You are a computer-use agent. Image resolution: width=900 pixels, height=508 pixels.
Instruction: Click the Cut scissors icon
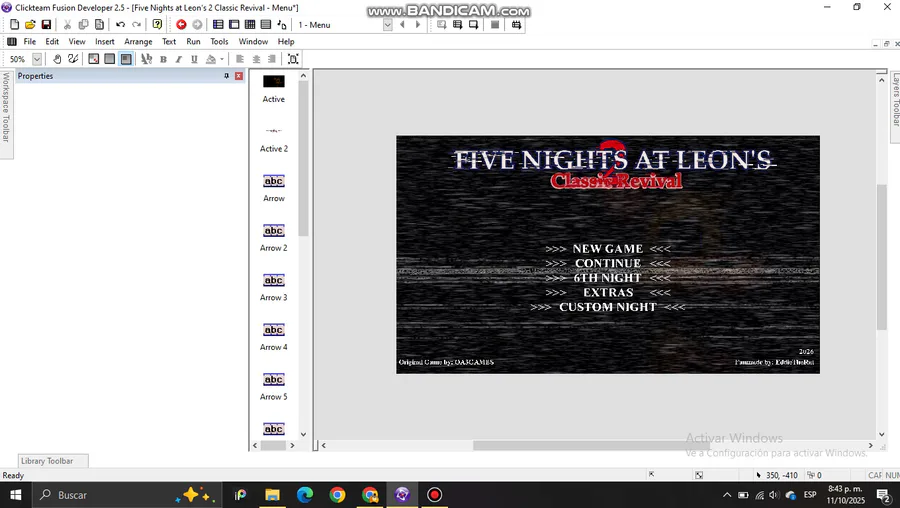[67, 25]
